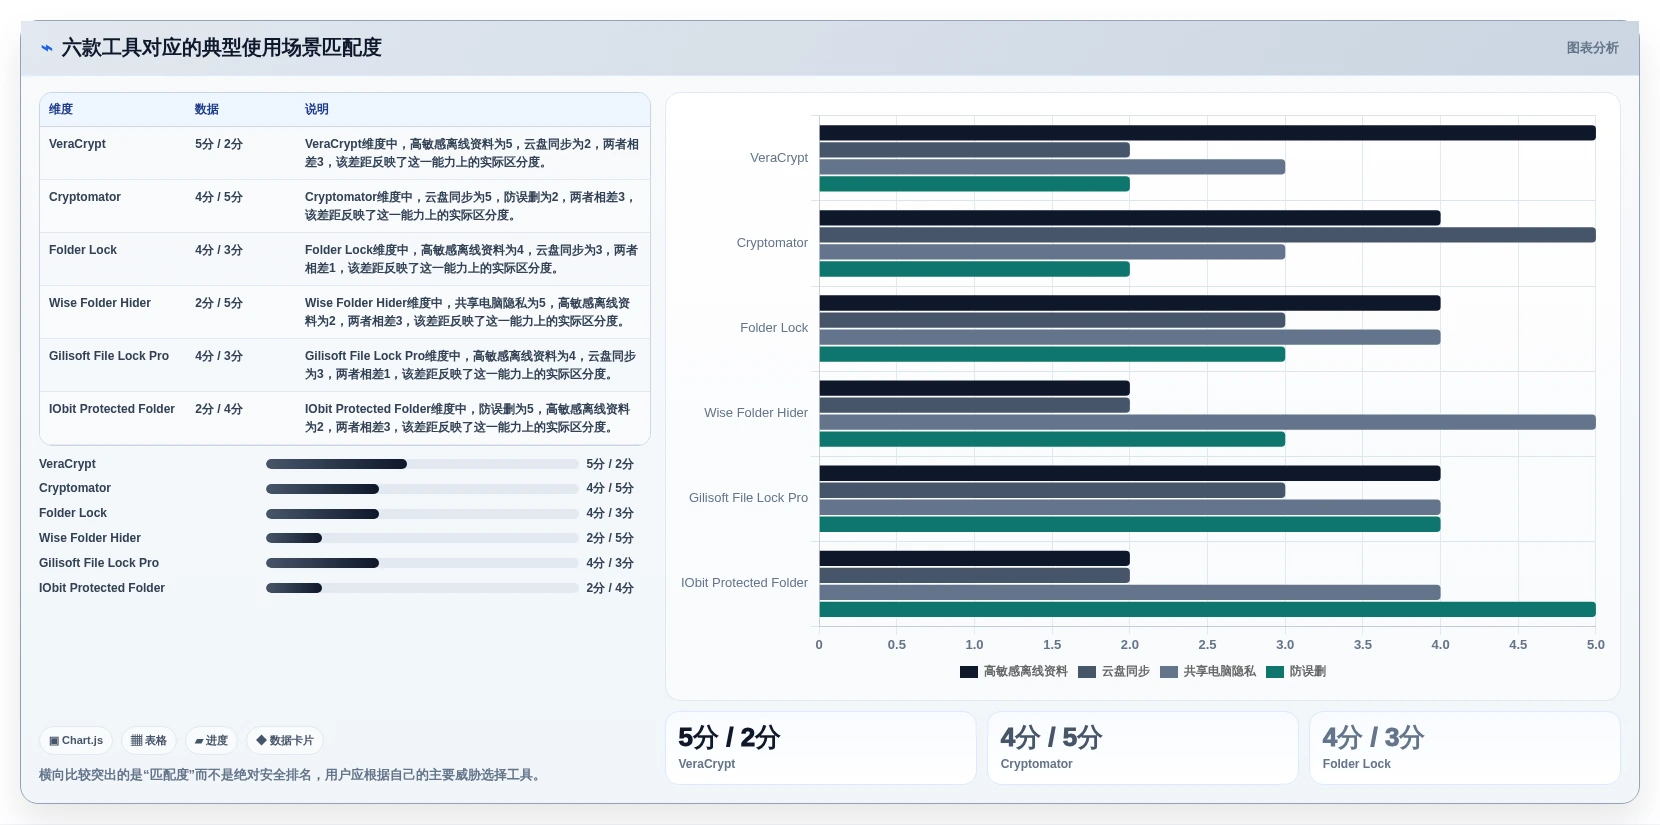Click Folder Lock's 共享电脑隐私 chart bar
Image resolution: width=1660 pixels, height=825 pixels.
(1130, 337)
